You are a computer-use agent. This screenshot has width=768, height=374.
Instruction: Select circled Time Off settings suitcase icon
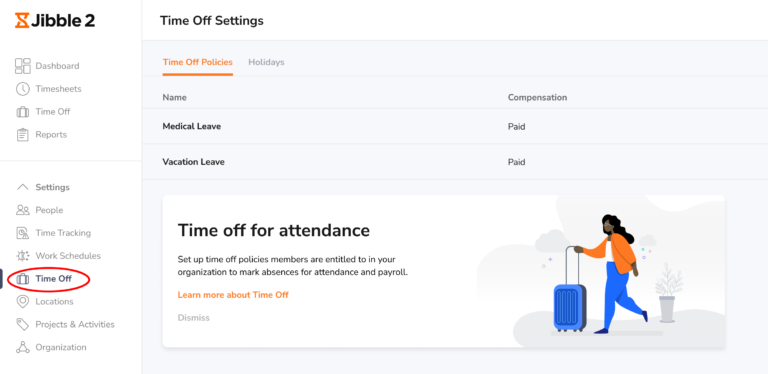[x=23, y=279]
